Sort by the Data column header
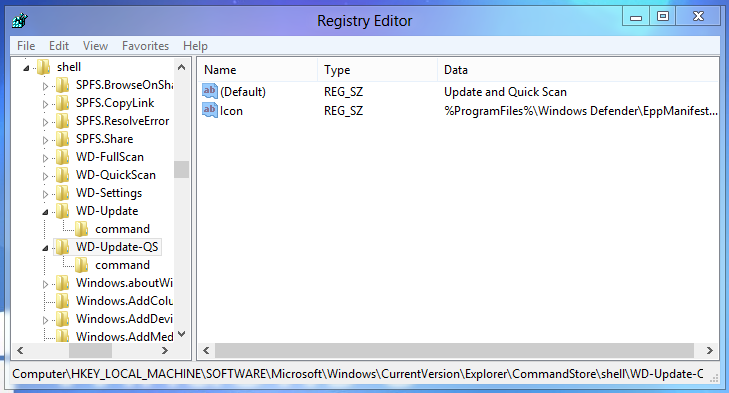Screen dimensions: 729x393 click(578, 70)
